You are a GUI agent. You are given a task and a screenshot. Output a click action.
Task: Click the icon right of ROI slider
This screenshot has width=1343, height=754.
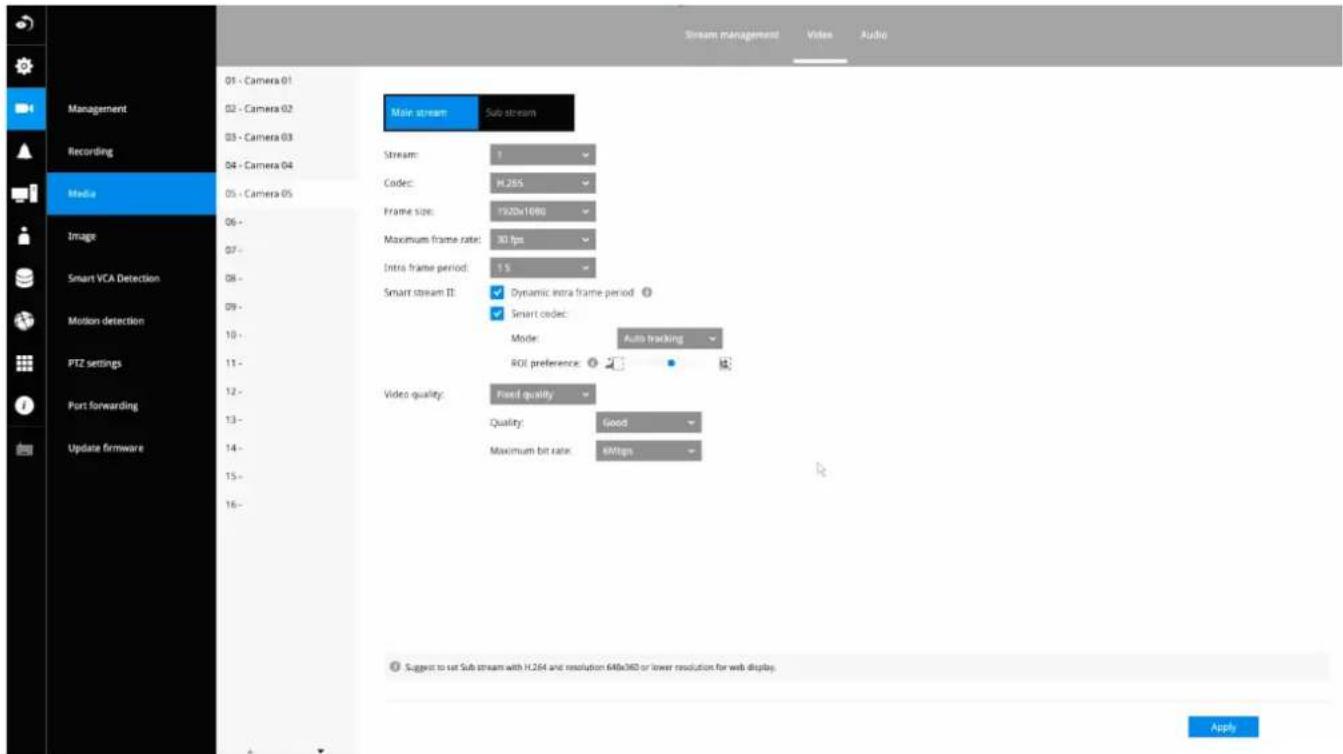[725, 364]
